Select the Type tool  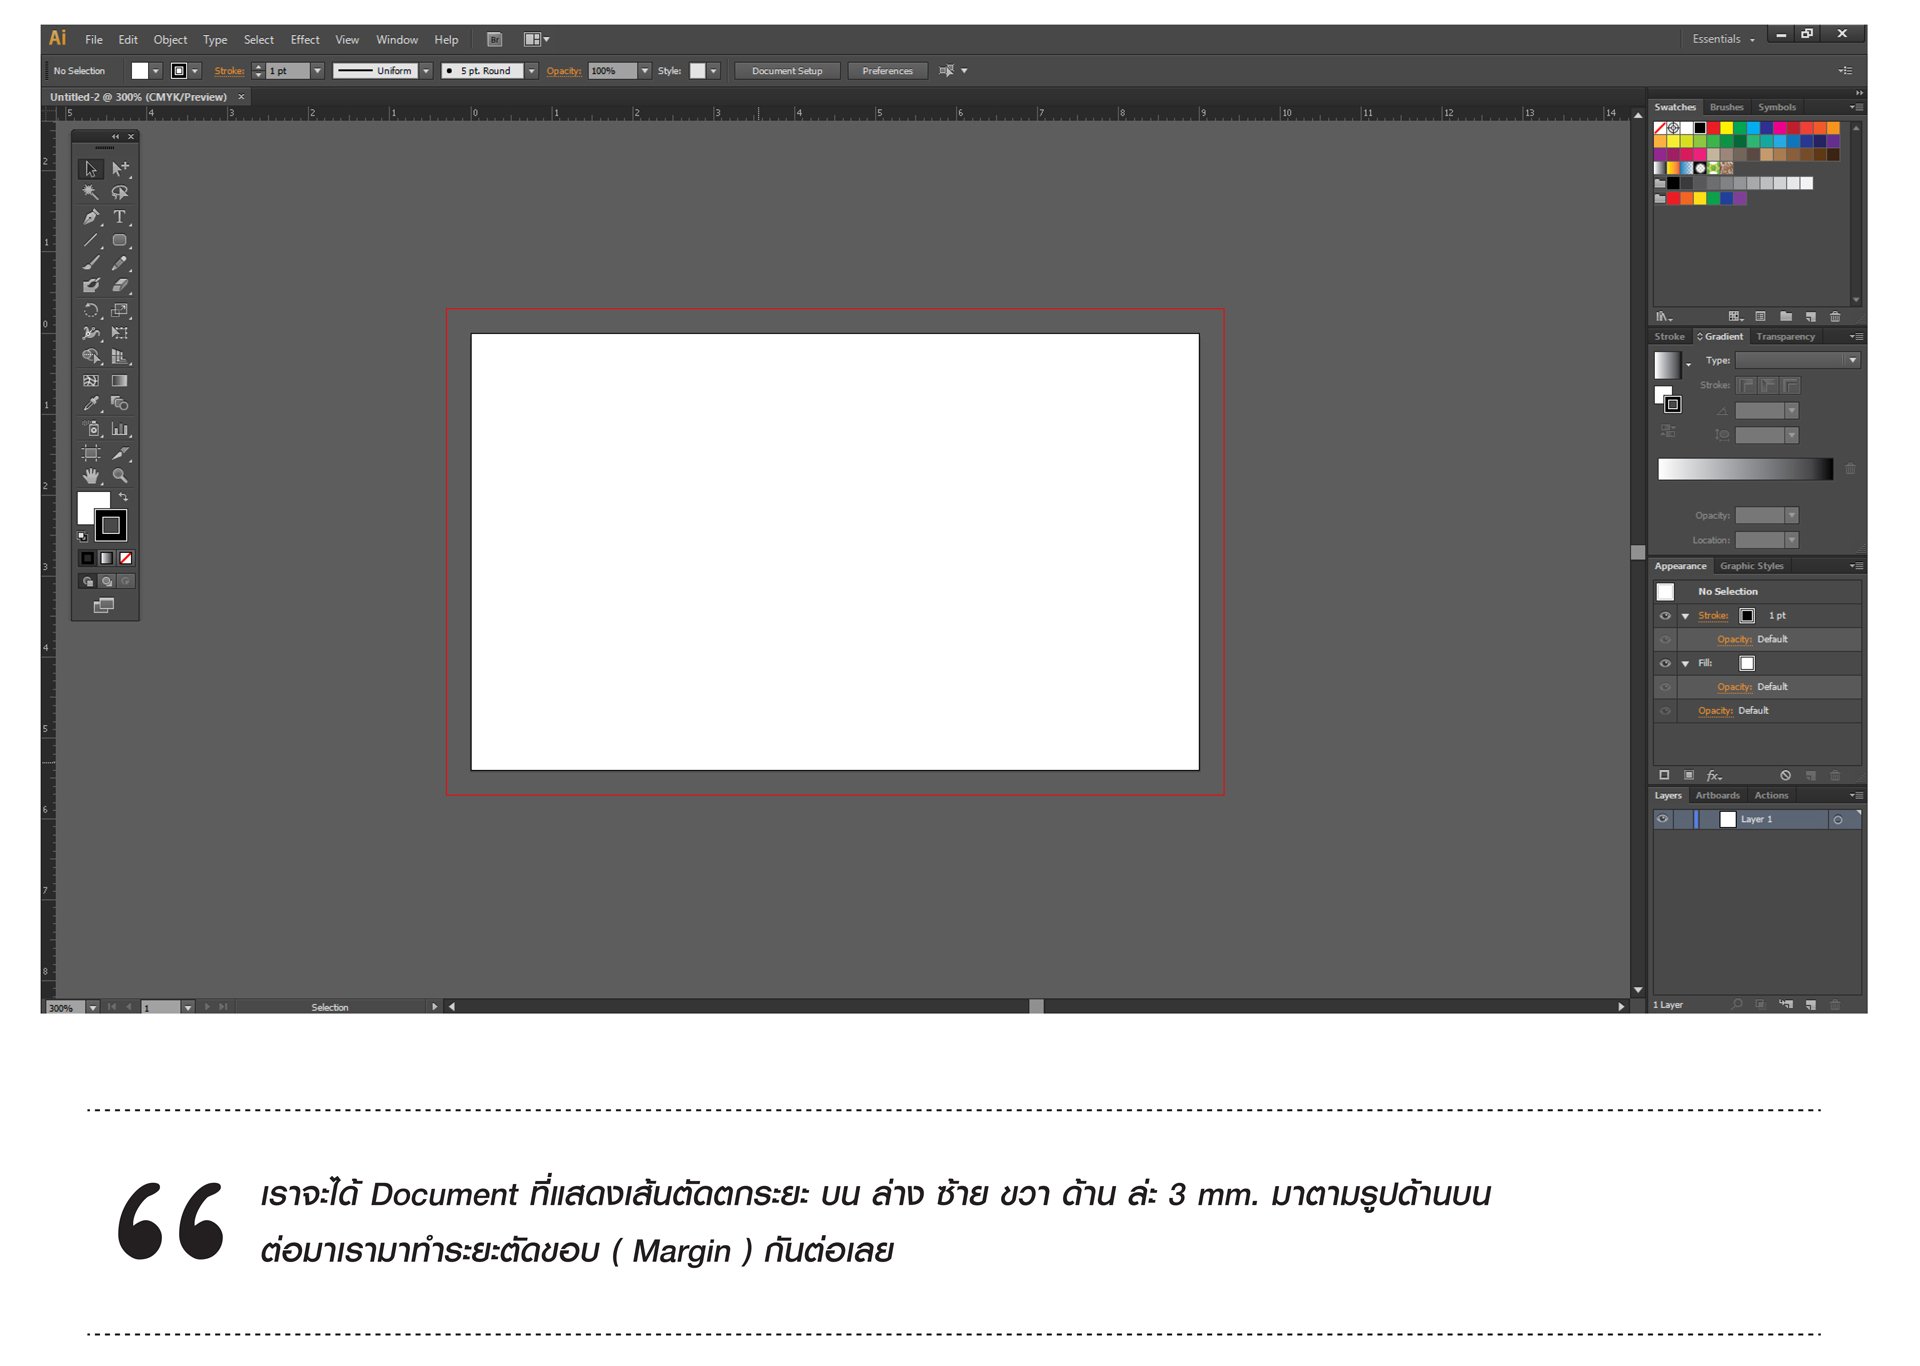(119, 217)
